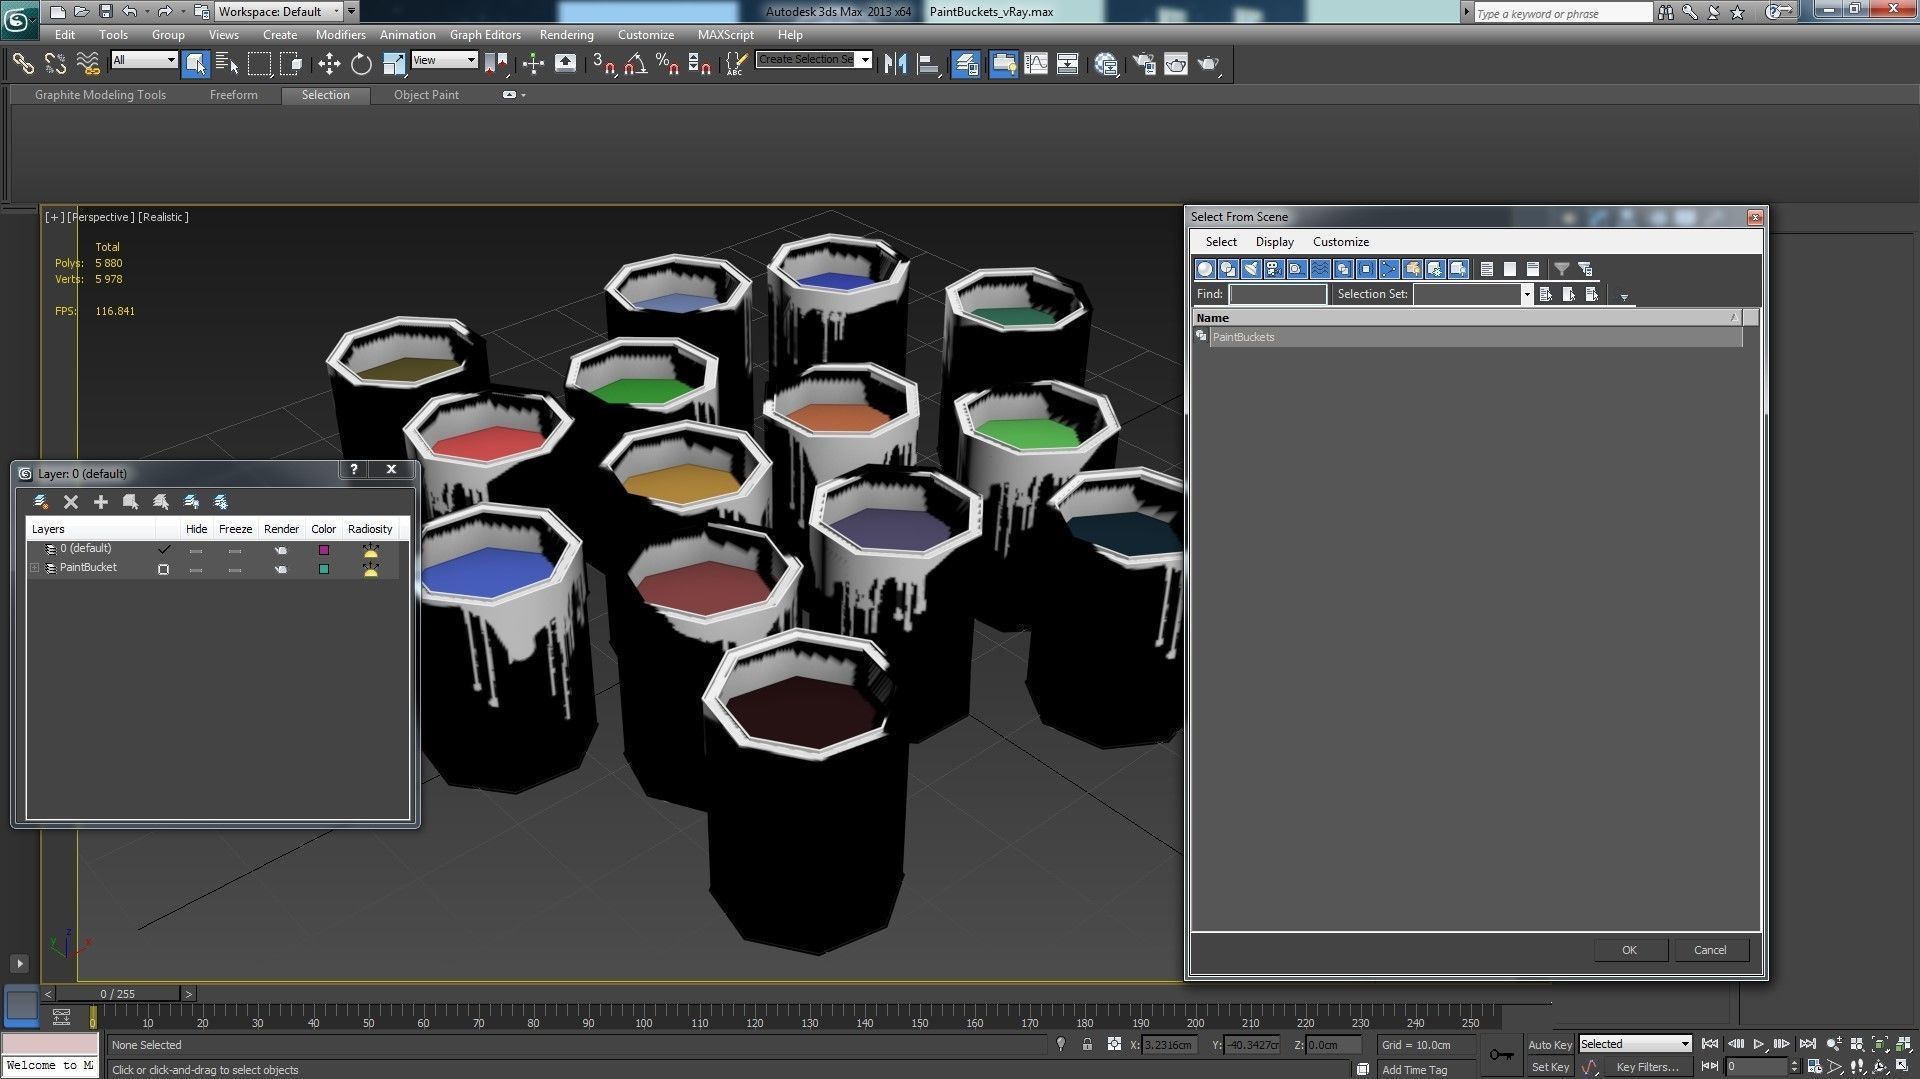1920x1079 pixels.
Task: Open Edit Named Selection Sets icon
Action: [x=736, y=64]
